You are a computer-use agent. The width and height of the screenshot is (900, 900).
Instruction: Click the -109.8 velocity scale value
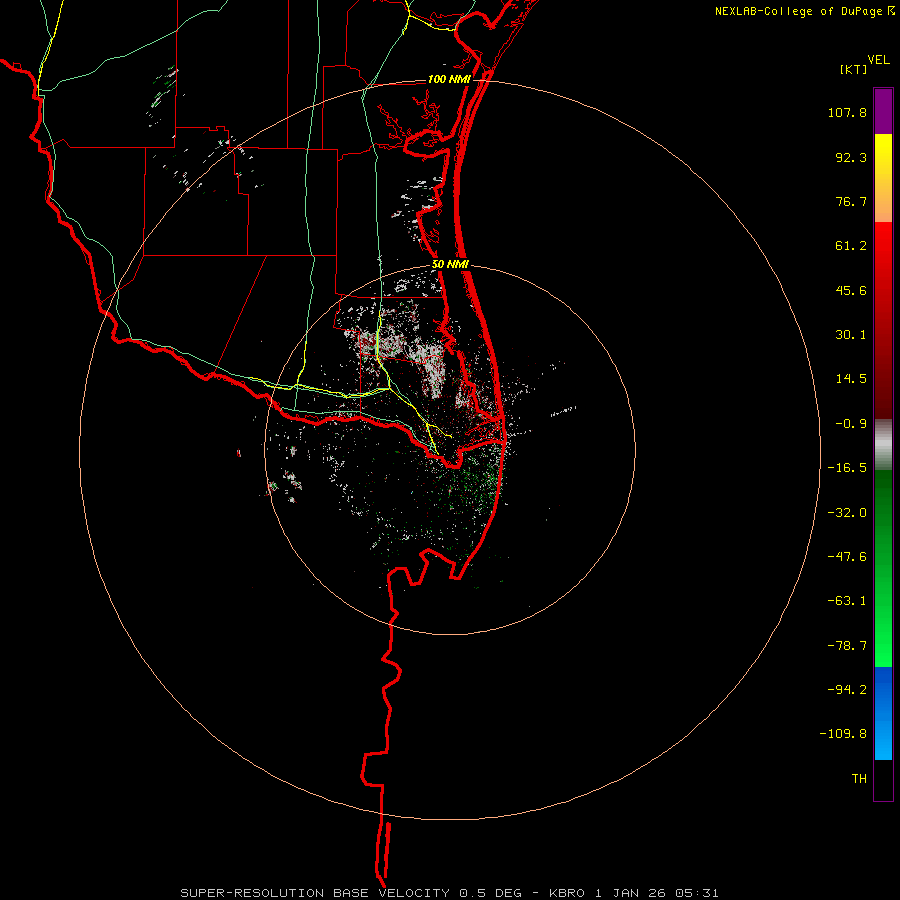pos(843,734)
